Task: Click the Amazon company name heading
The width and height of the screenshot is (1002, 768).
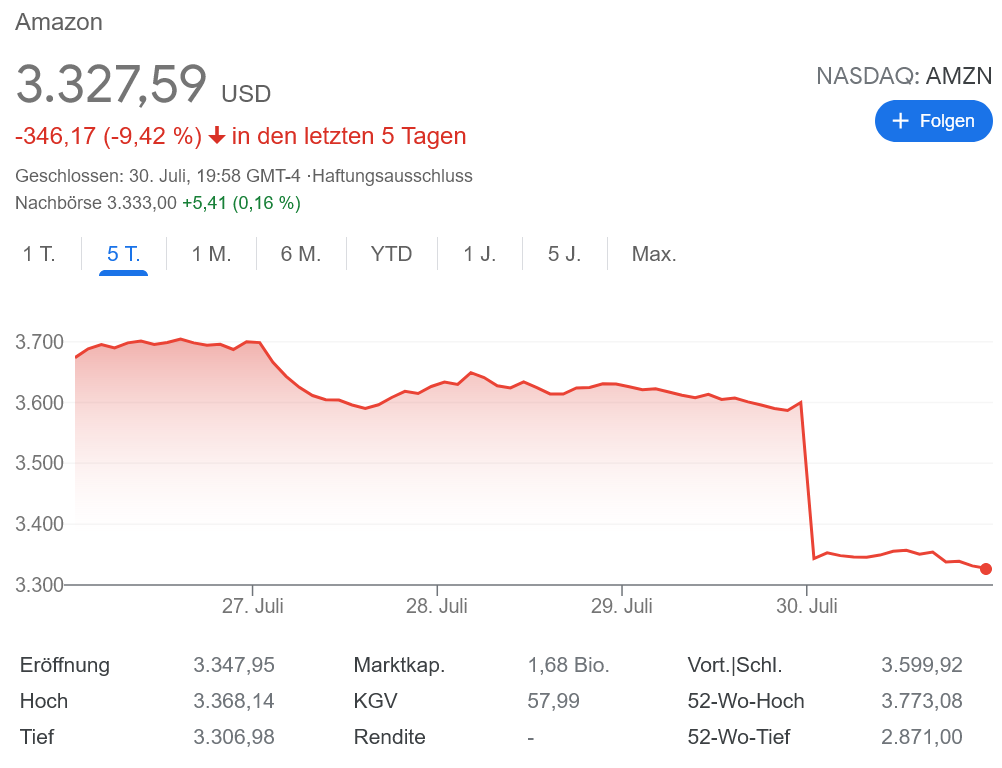Action: pyautogui.click(x=59, y=22)
